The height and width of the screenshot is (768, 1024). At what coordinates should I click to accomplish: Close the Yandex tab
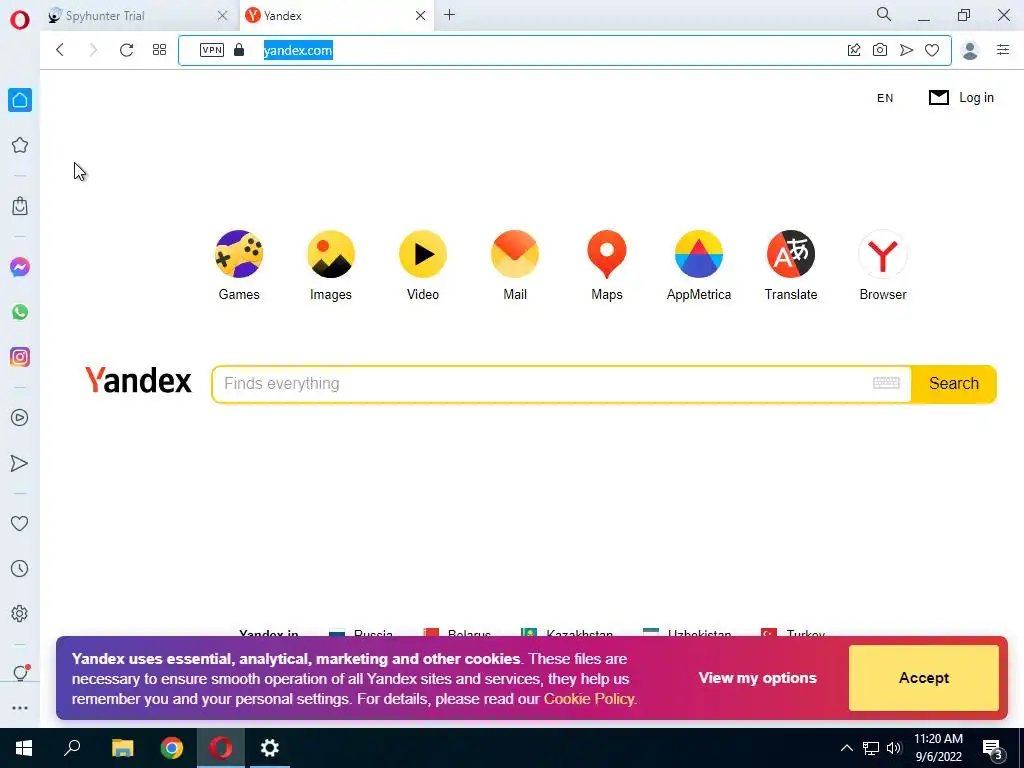tap(421, 16)
